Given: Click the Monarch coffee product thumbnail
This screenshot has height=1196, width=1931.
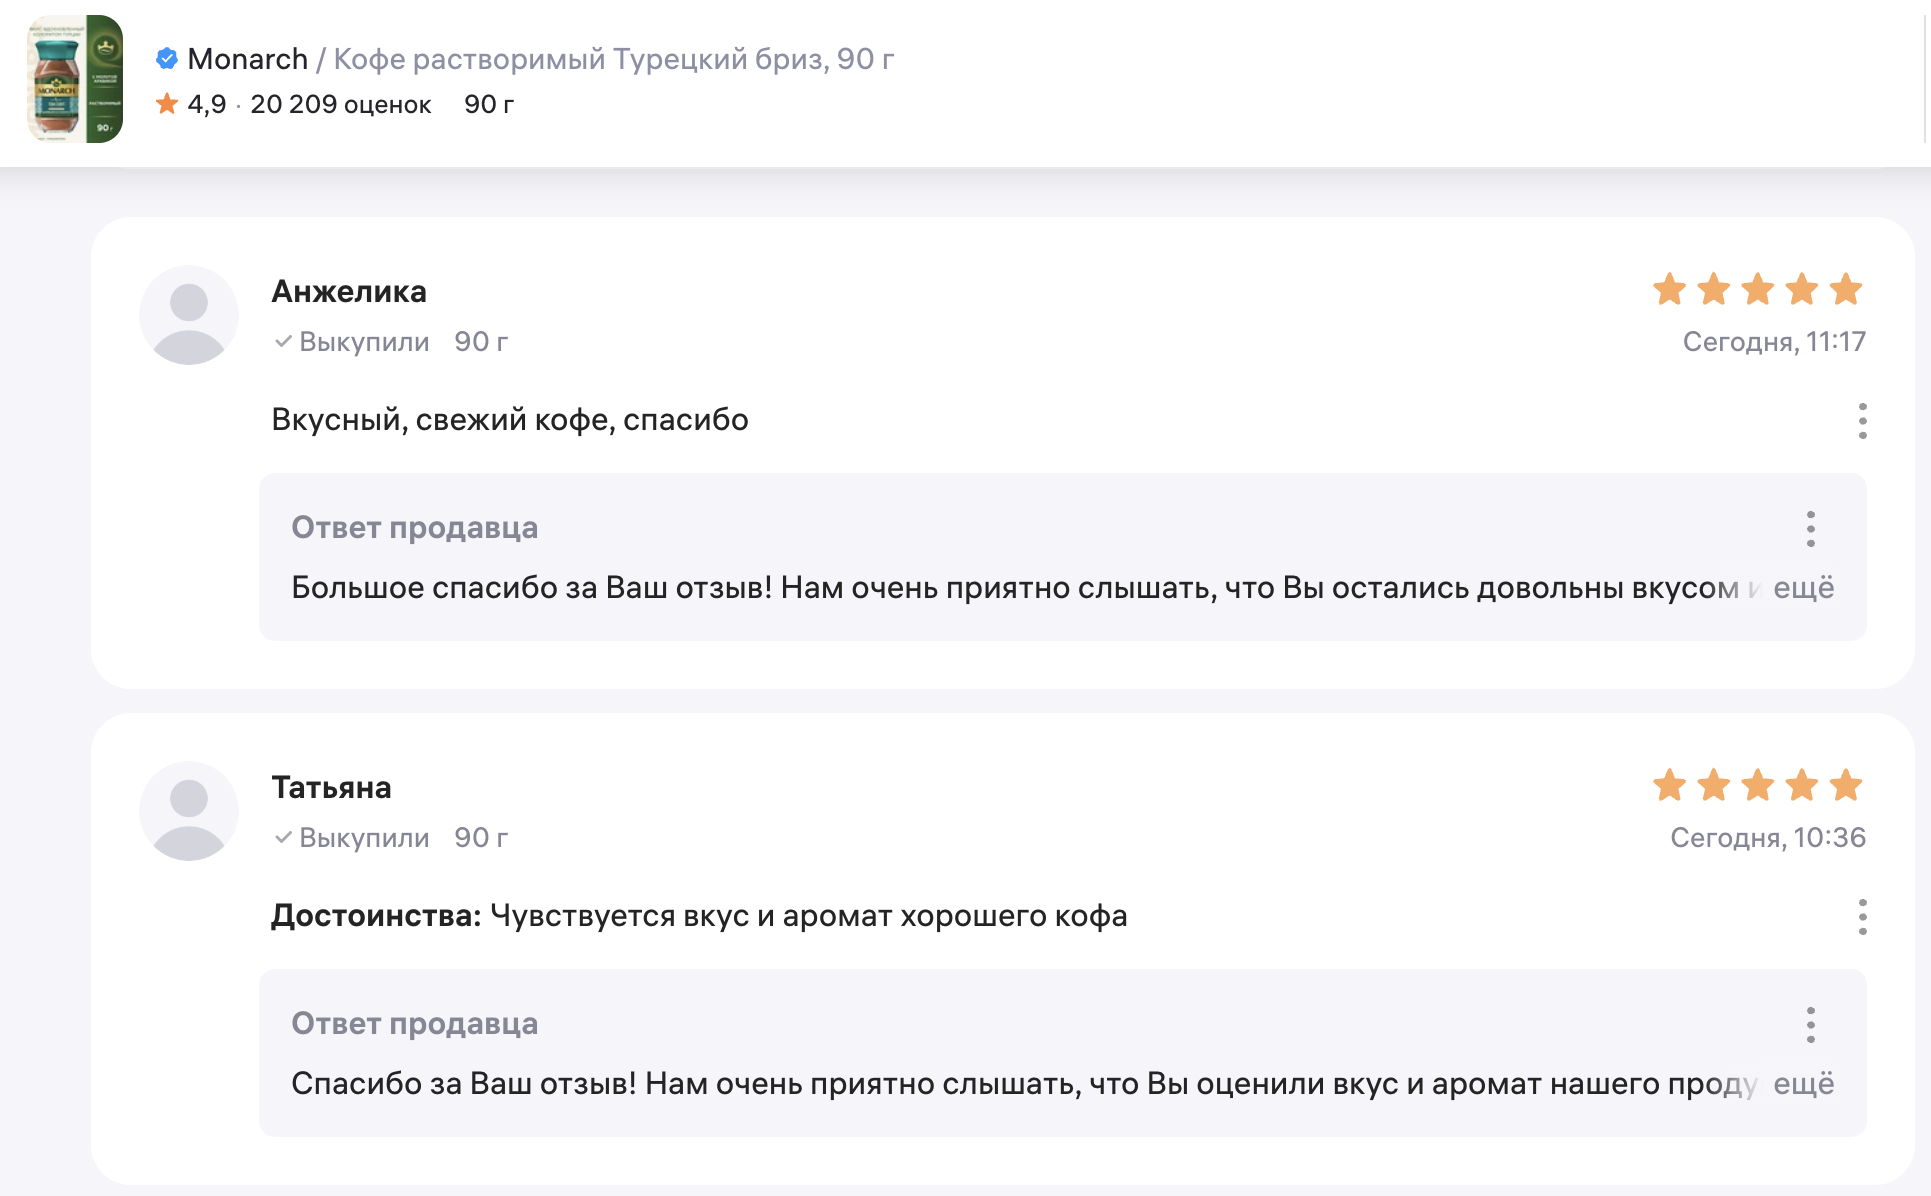Looking at the screenshot, I should pos(75,79).
